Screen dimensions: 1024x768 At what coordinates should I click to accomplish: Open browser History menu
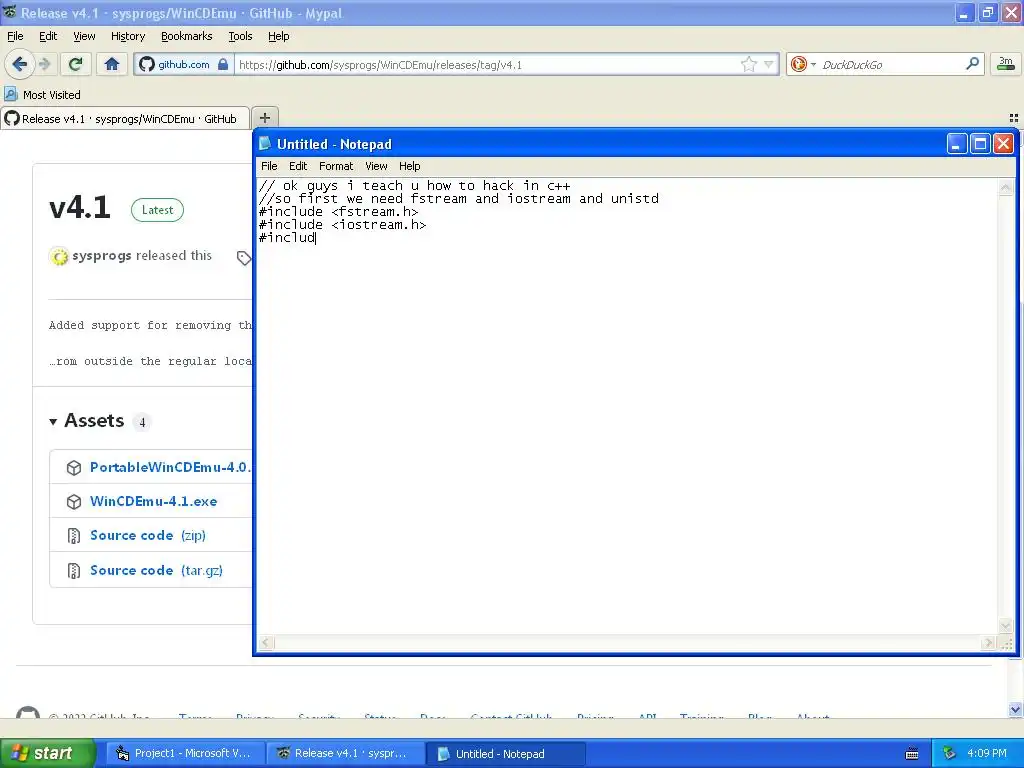[x=127, y=36]
